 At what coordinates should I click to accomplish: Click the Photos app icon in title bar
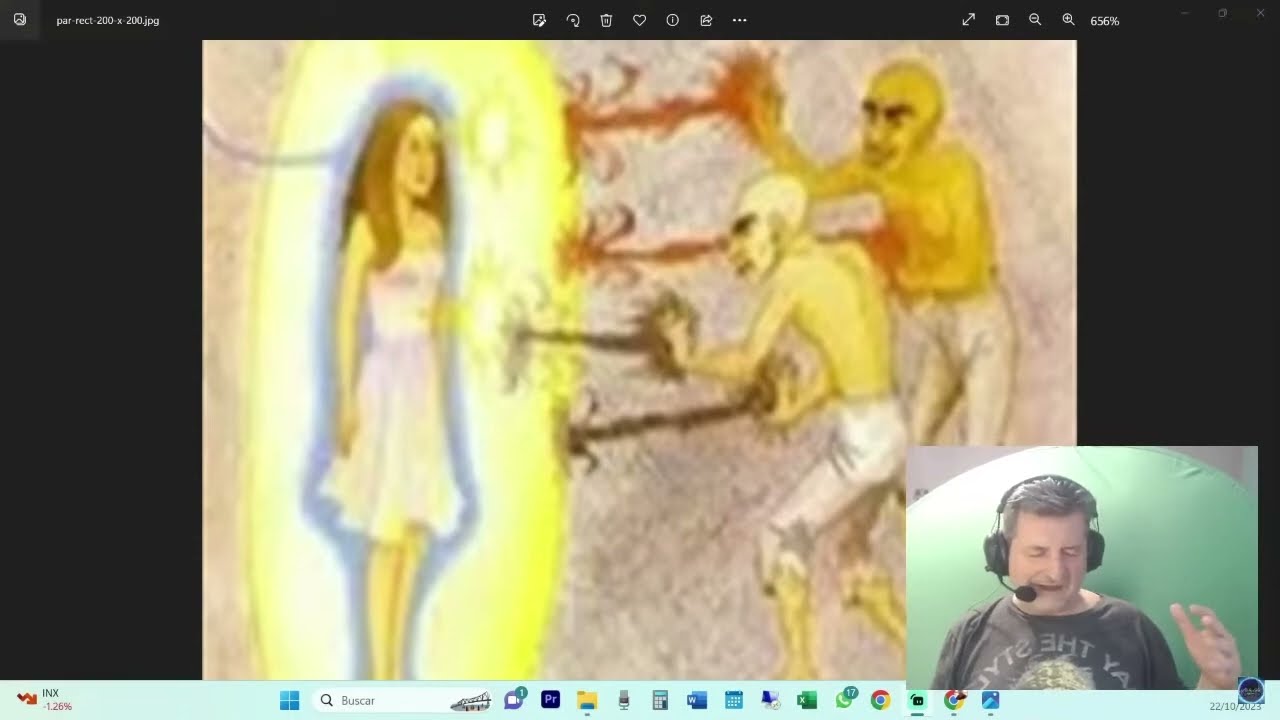(x=20, y=20)
